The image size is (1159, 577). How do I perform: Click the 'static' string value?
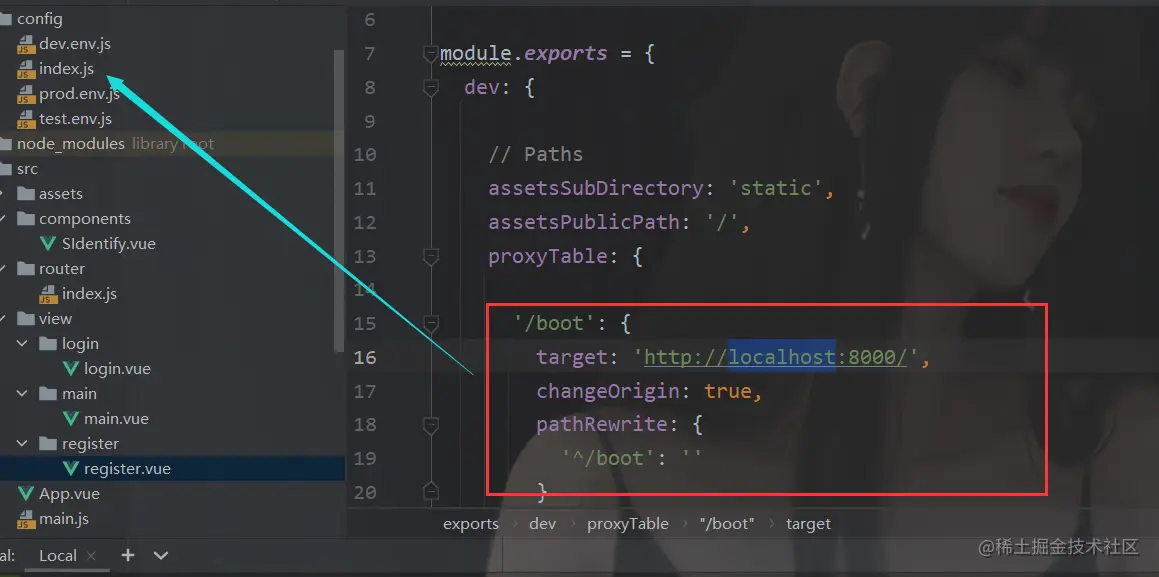[776, 188]
